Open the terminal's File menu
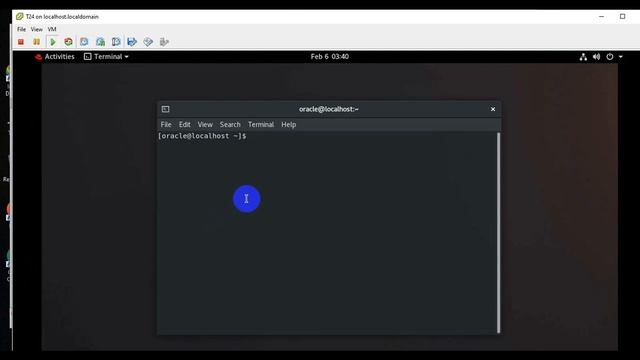 (x=166, y=124)
